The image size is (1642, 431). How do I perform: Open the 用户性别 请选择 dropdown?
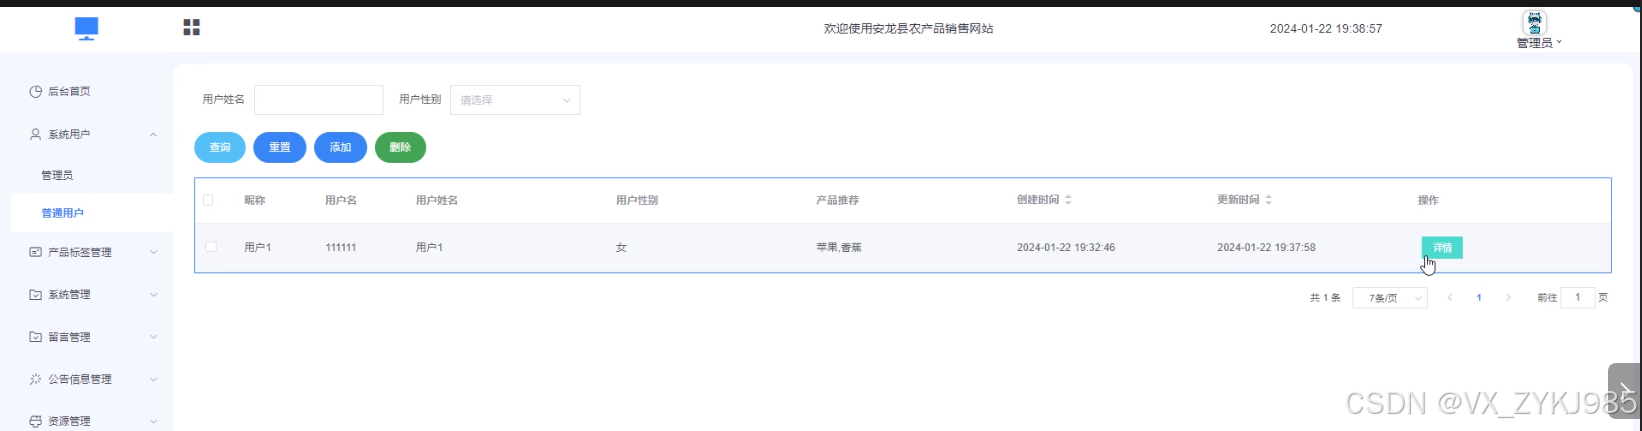point(515,100)
